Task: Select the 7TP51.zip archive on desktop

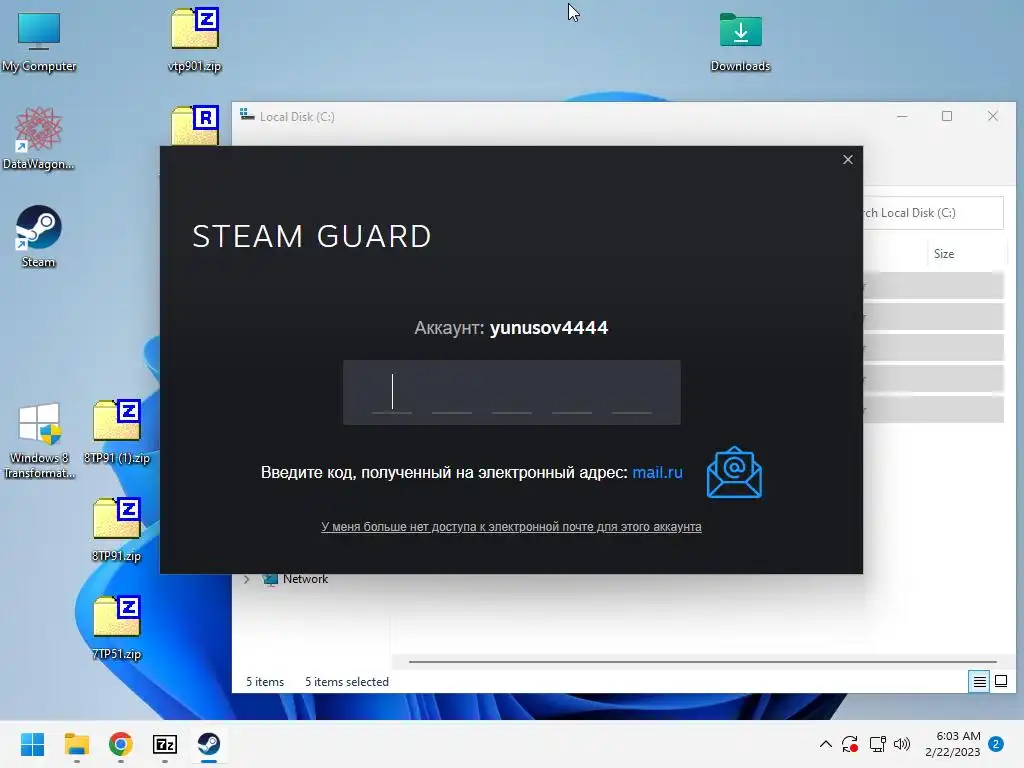Action: pos(117,627)
